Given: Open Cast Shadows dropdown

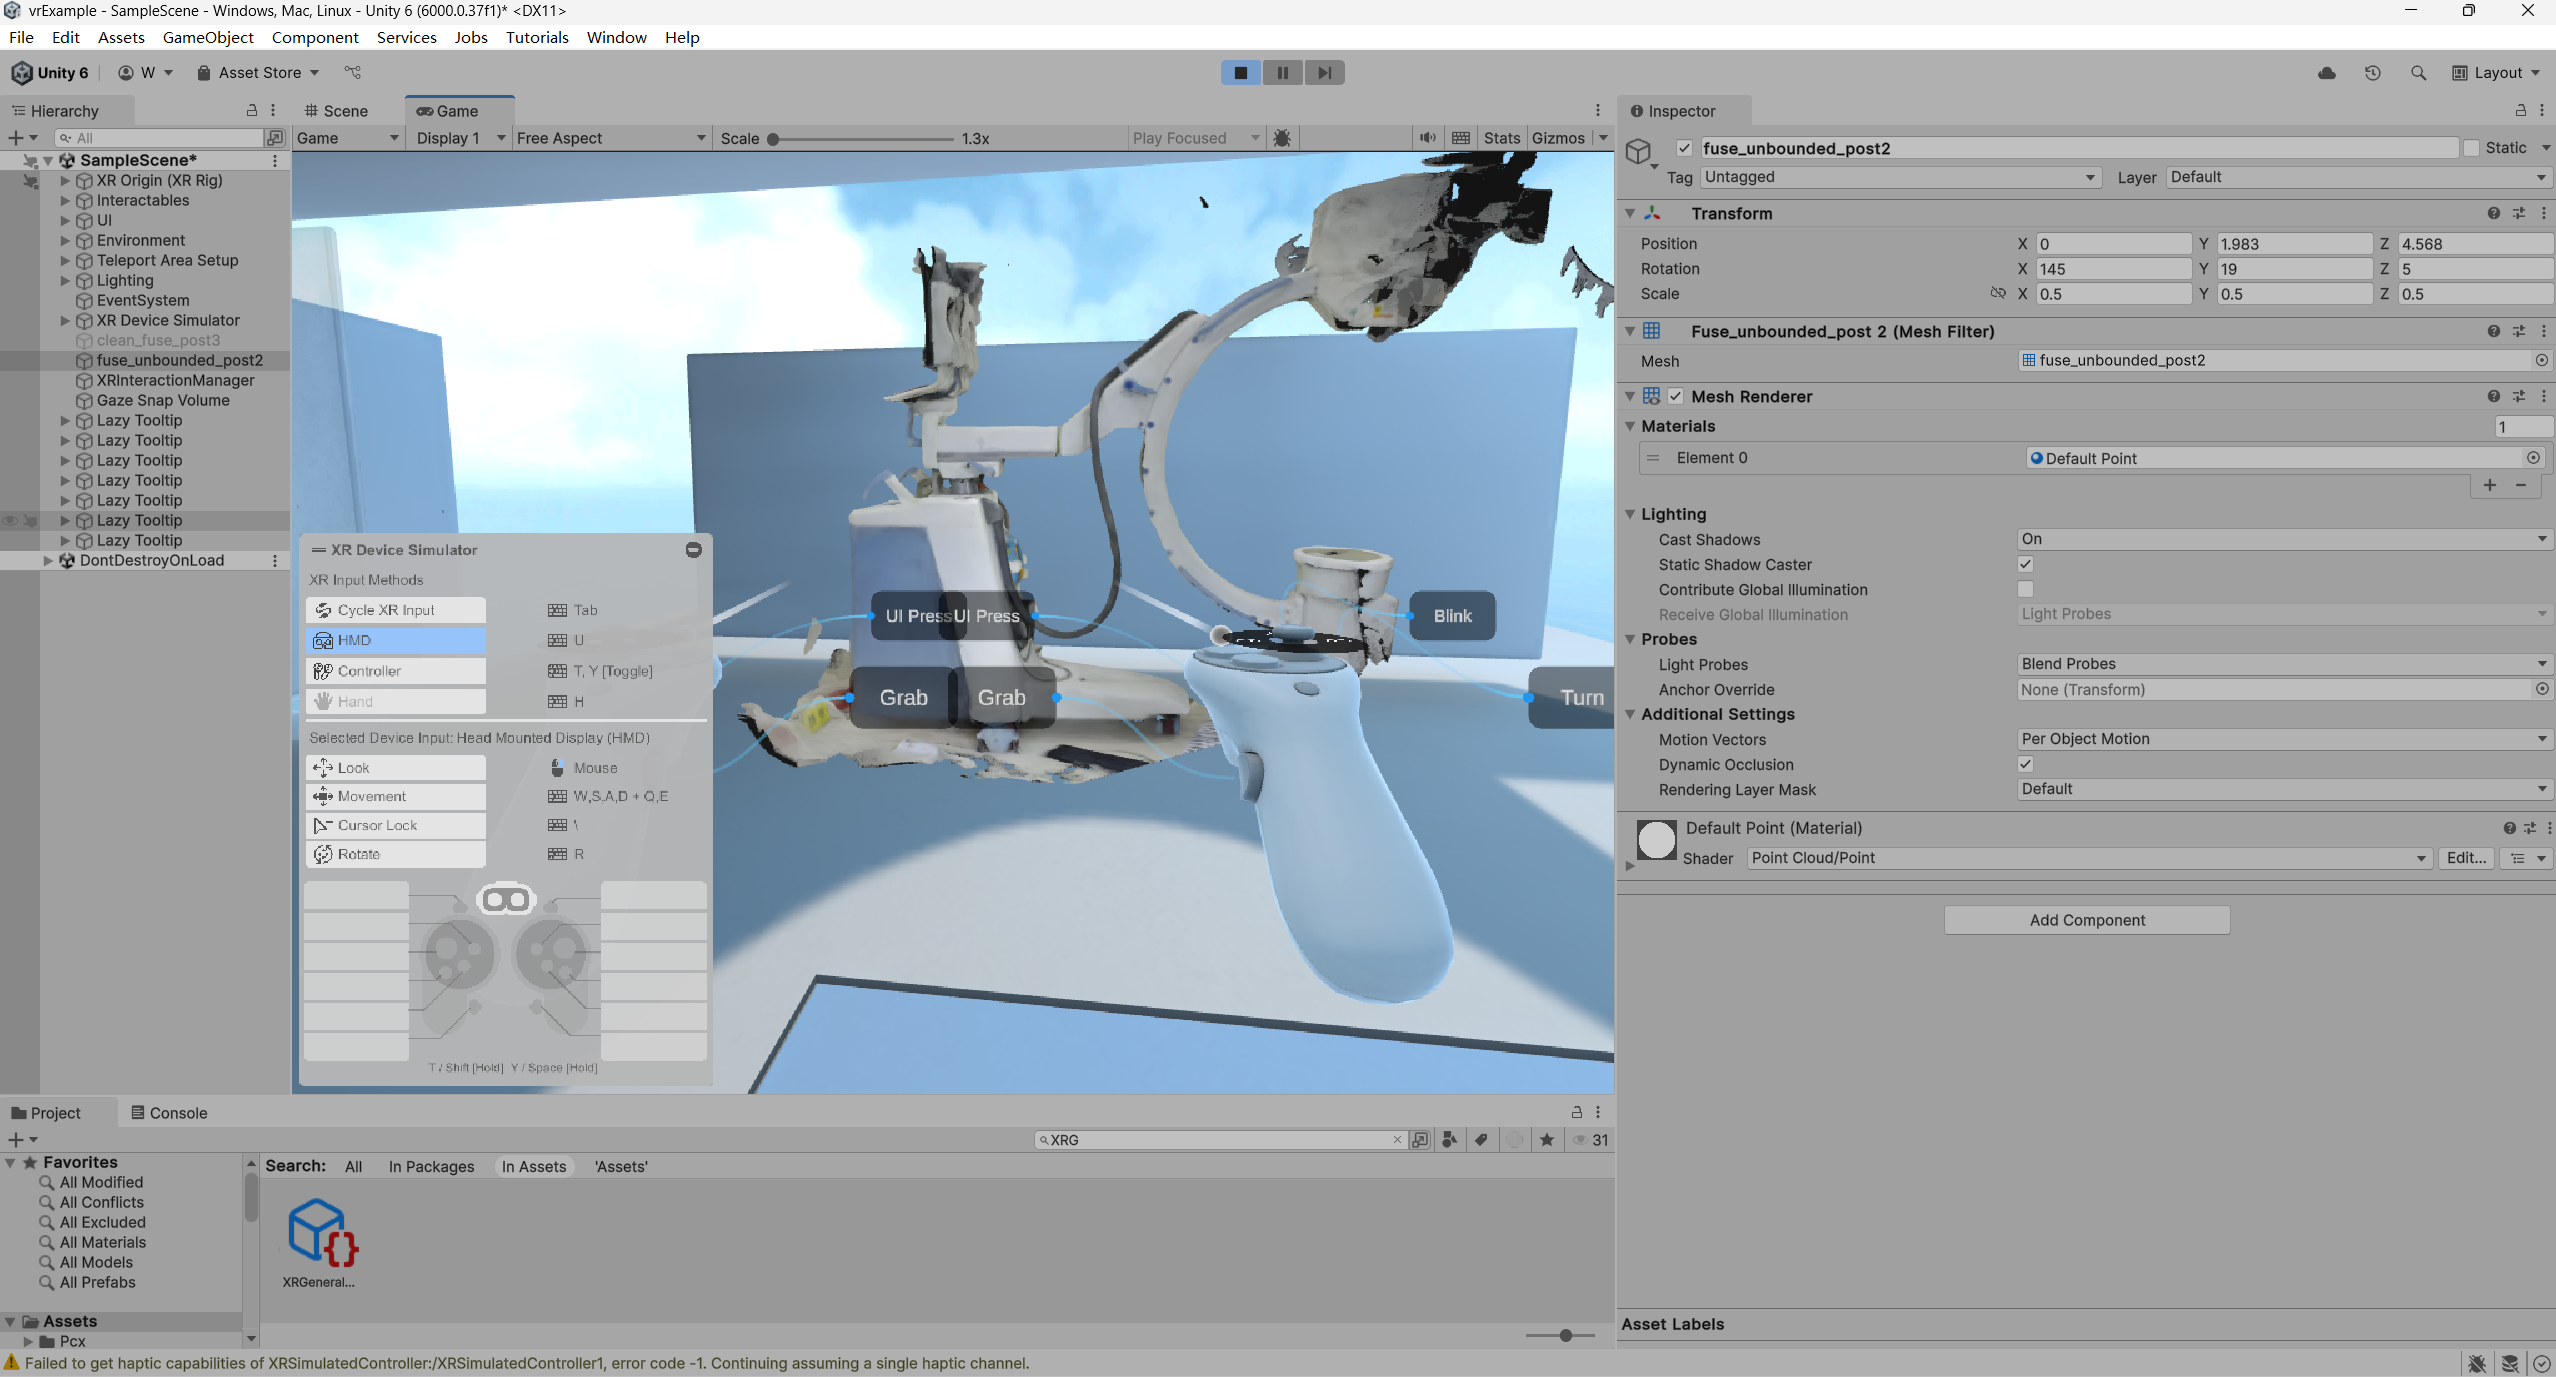Looking at the screenshot, I should point(2285,539).
